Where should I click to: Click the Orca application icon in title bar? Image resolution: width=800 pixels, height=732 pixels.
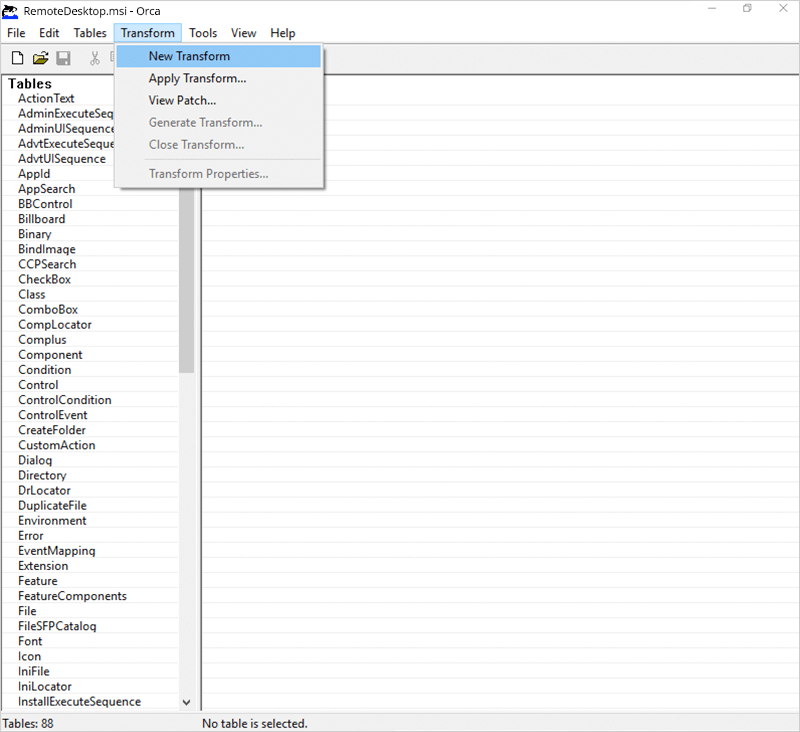point(11,9)
